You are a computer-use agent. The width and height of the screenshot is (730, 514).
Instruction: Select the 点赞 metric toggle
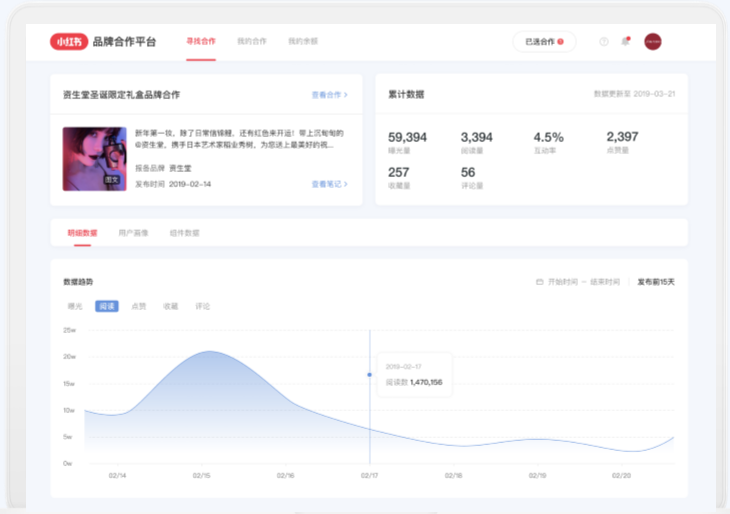(x=139, y=306)
